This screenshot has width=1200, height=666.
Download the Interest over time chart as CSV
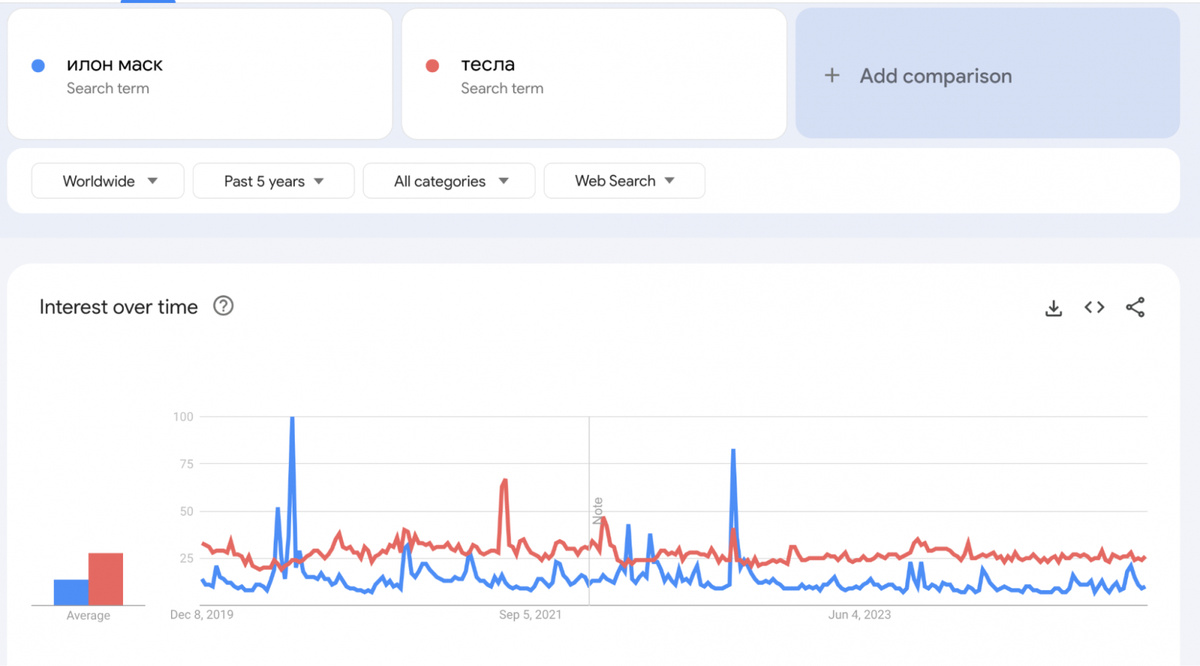coord(1053,307)
